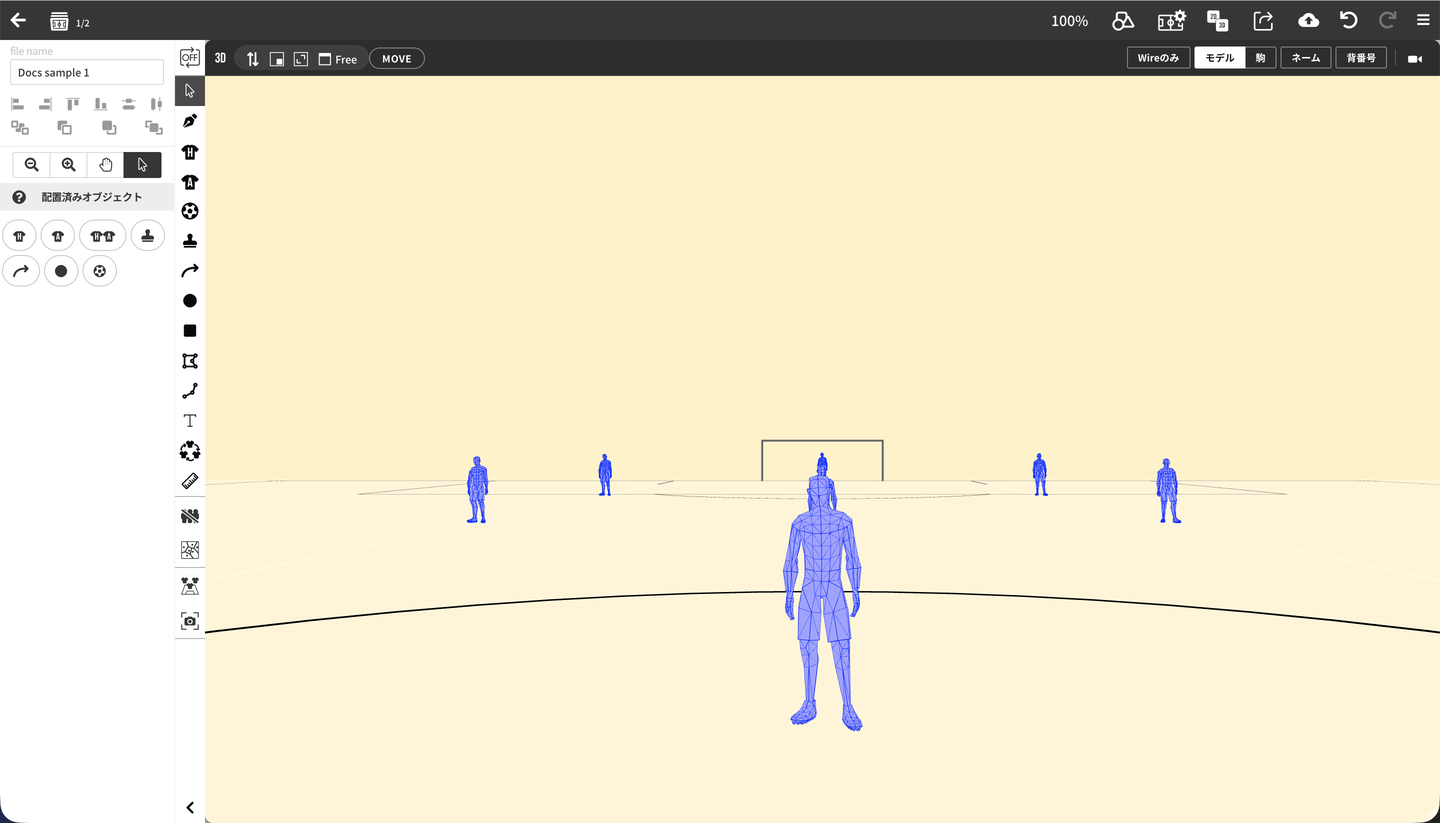1440x823 pixels.
Task: Click the MOVE button
Action: [397, 59]
